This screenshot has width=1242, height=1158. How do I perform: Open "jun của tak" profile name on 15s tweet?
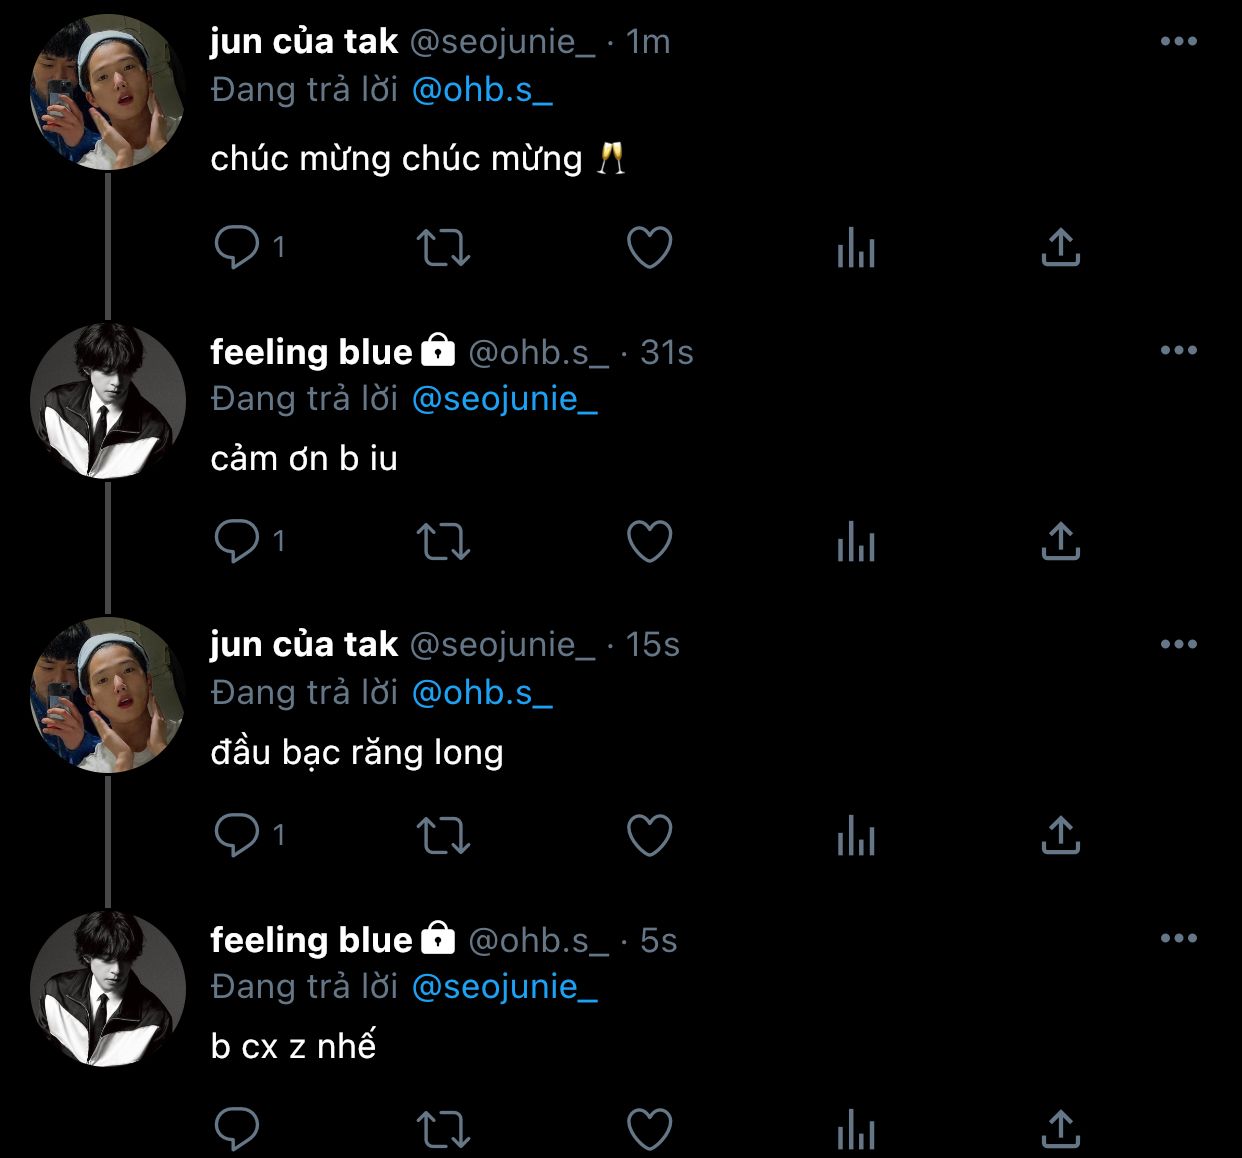[304, 644]
